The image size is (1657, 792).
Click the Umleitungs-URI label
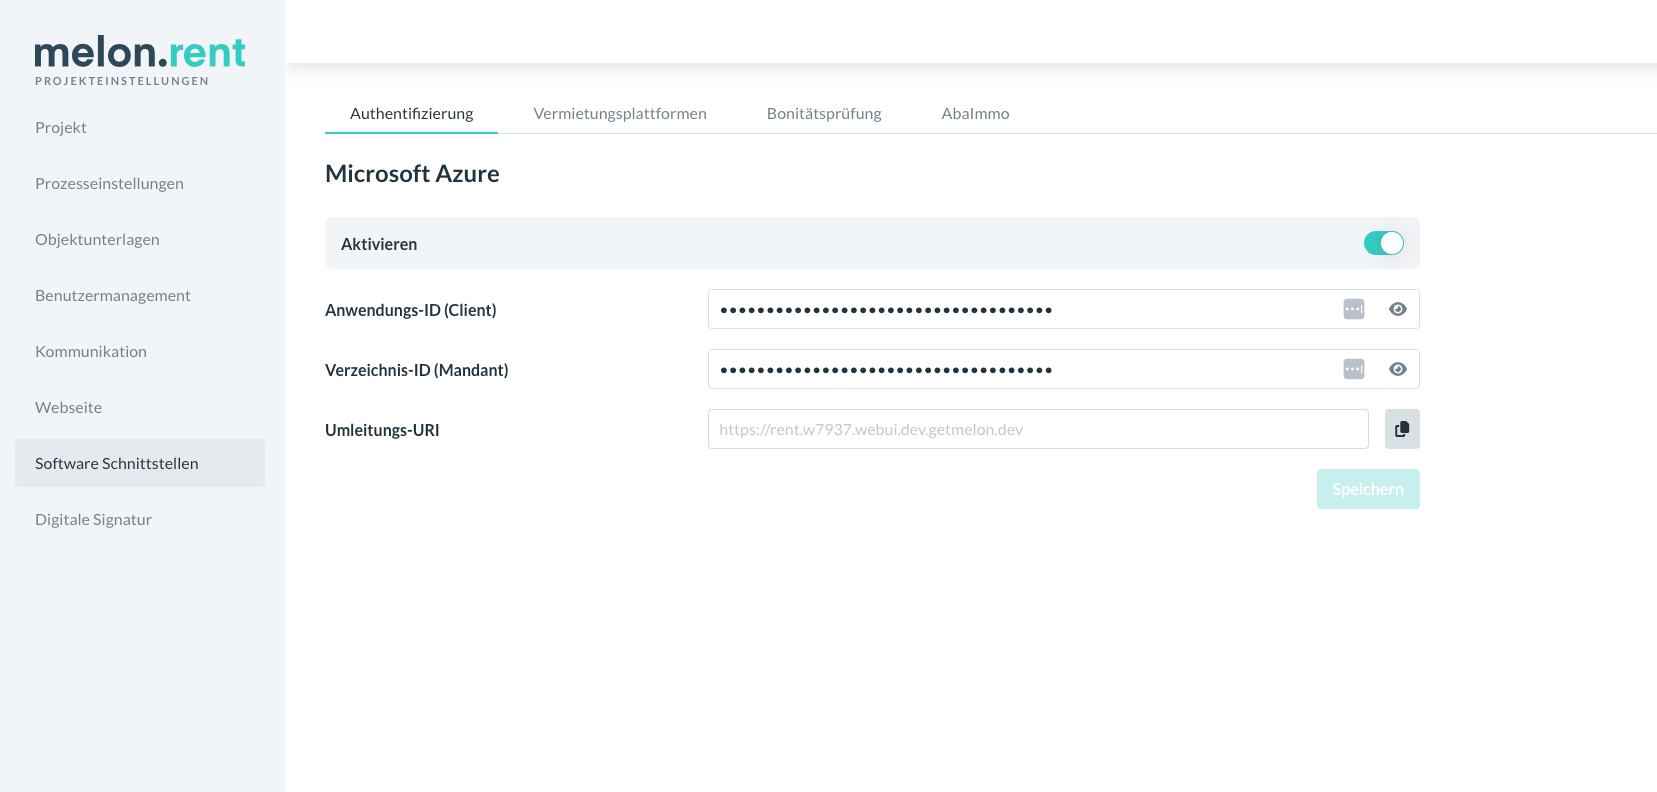click(382, 430)
